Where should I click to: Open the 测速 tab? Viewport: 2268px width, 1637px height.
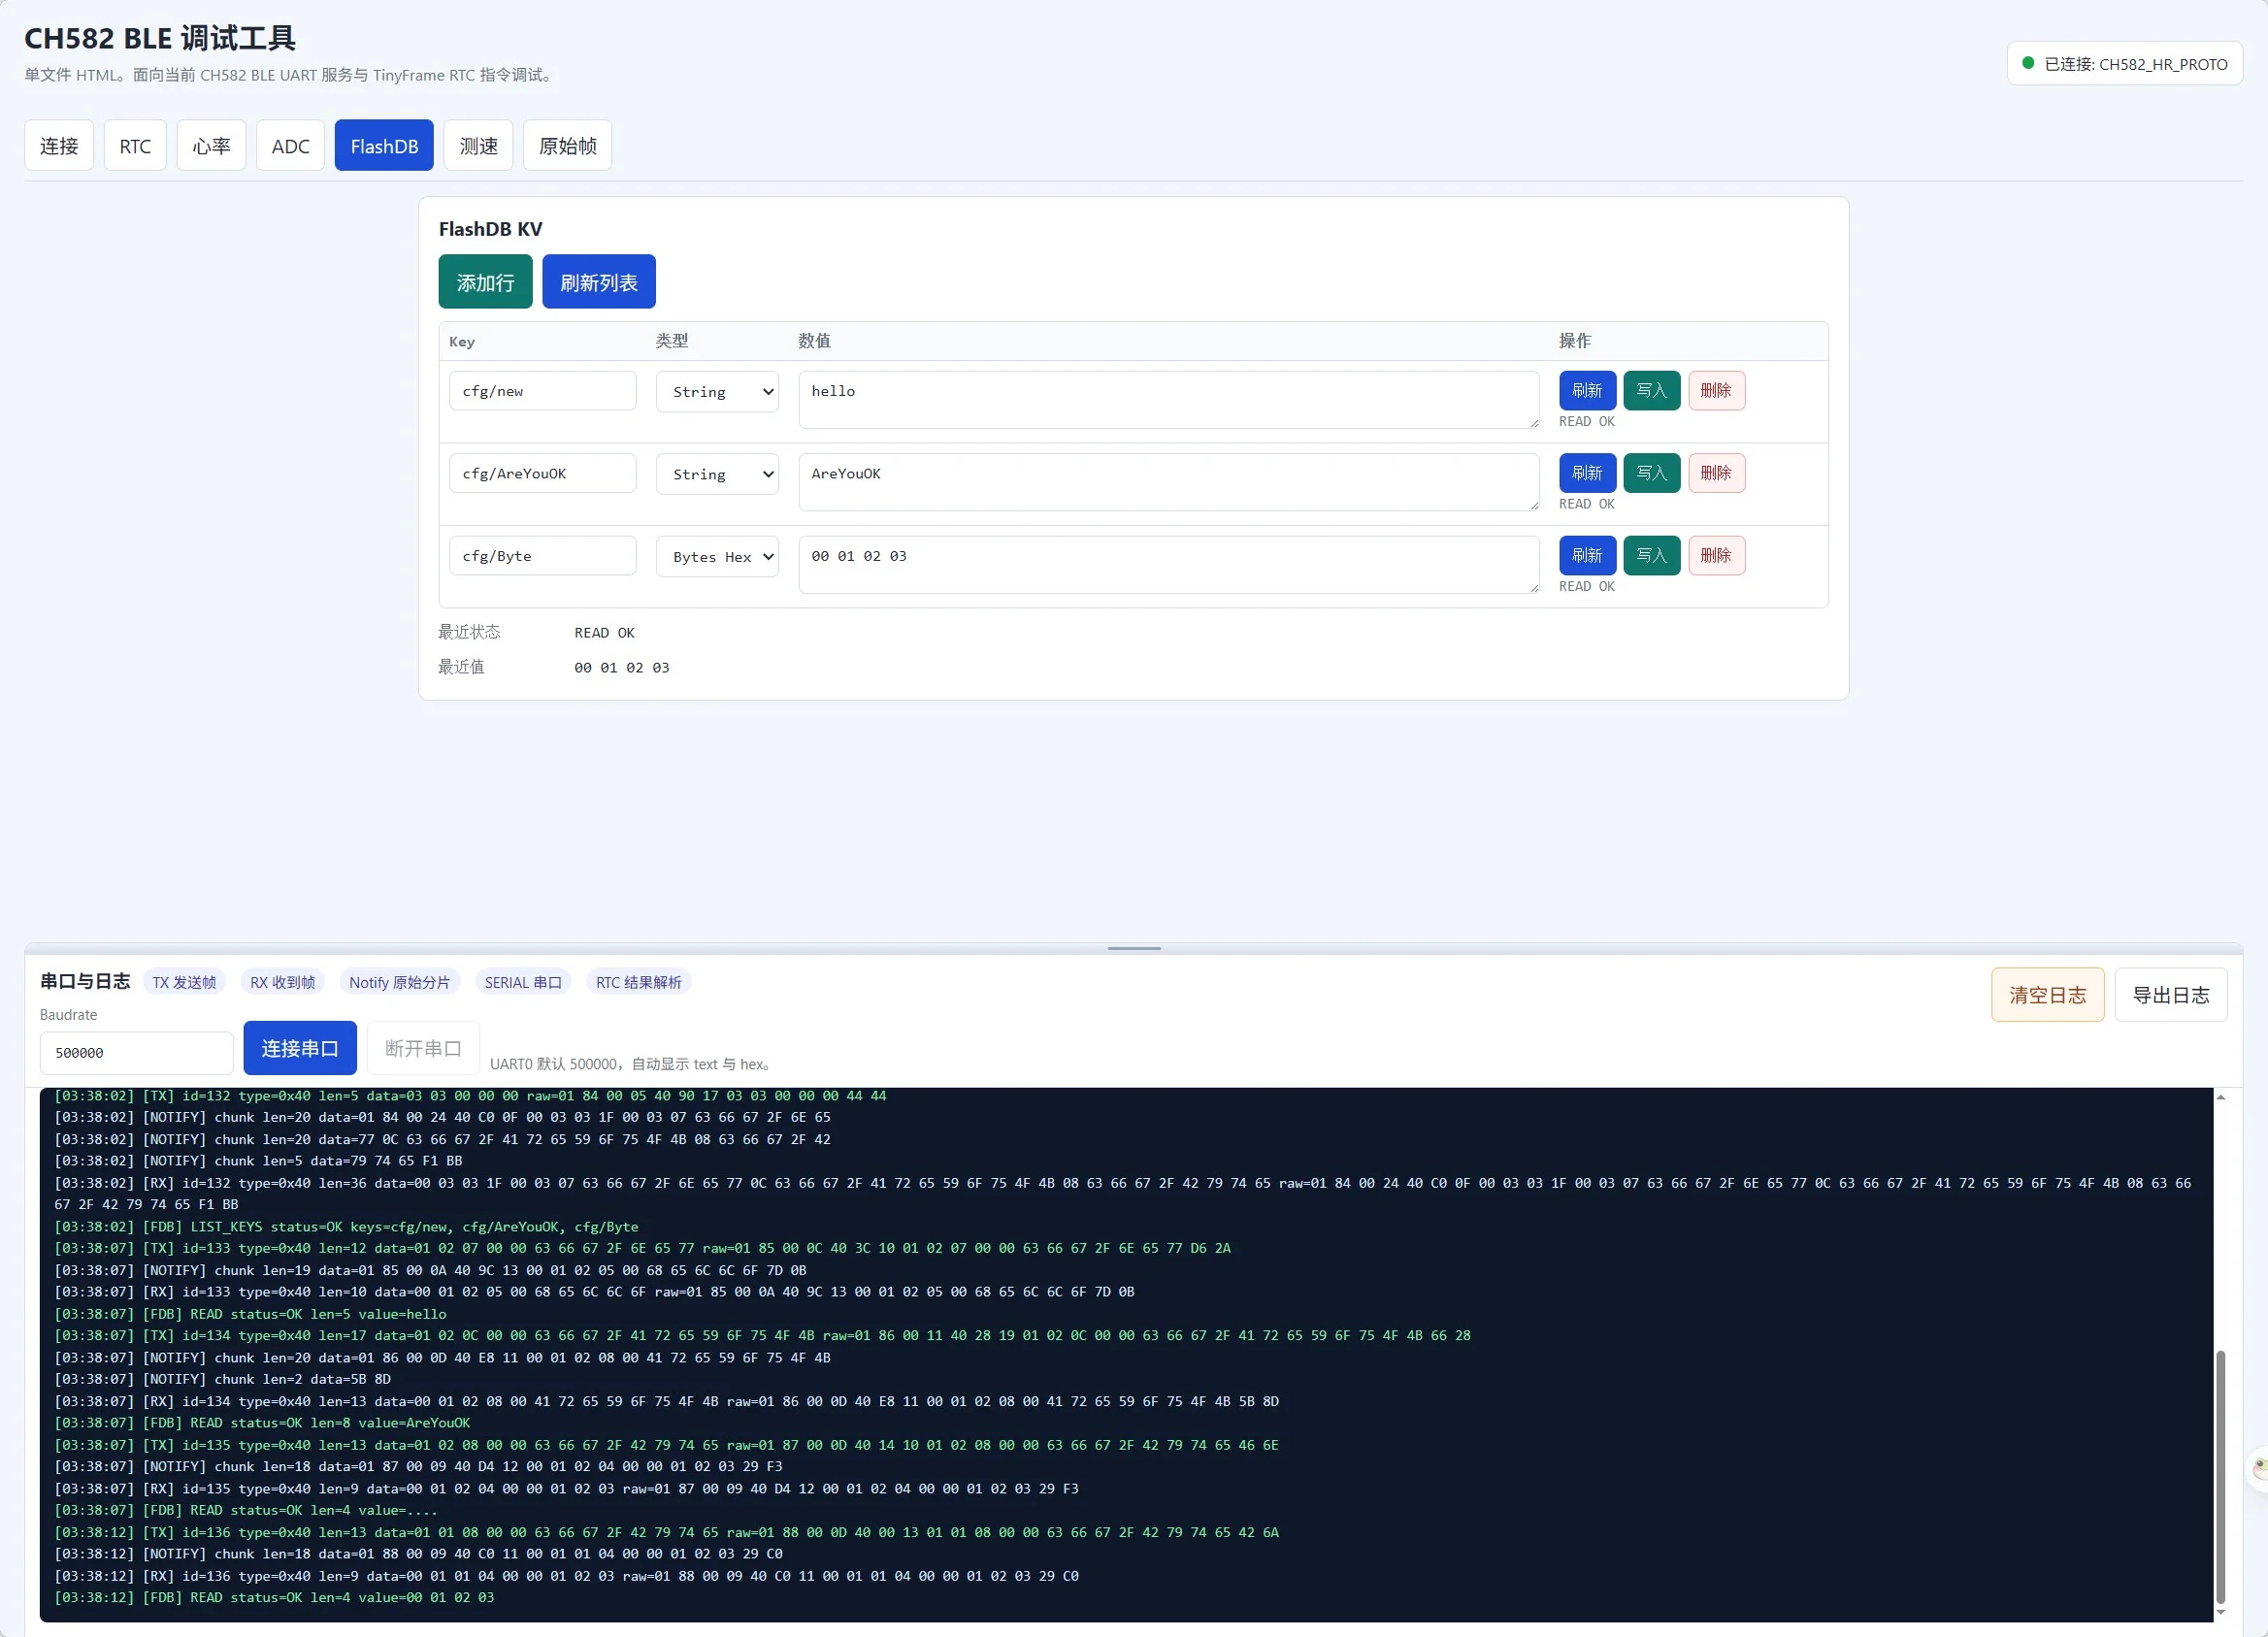(x=478, y=146)
